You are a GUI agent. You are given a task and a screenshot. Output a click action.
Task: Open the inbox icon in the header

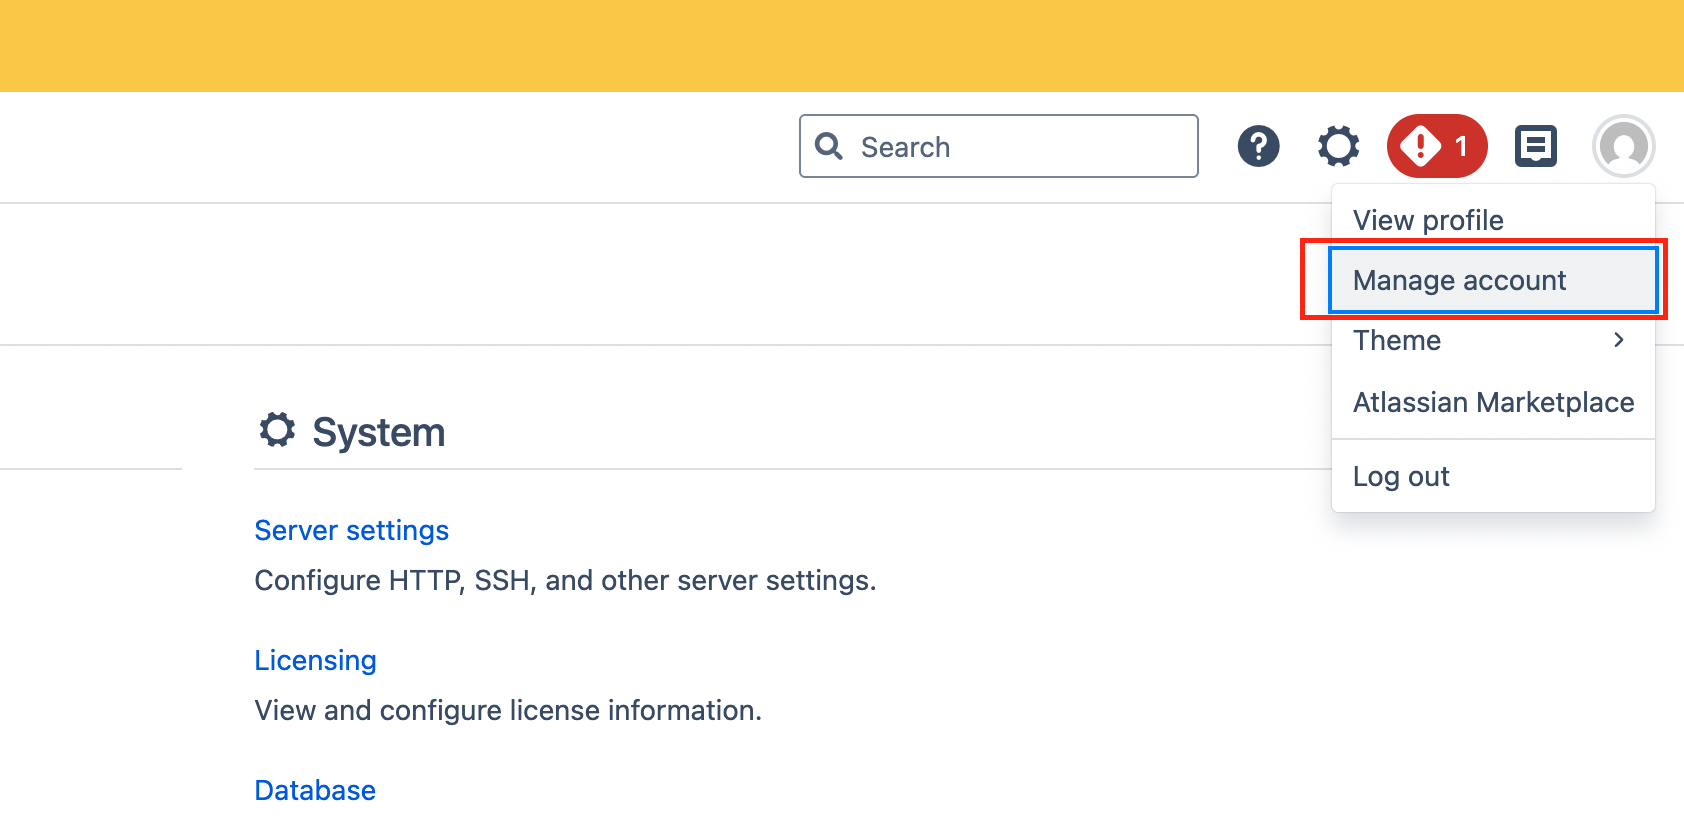point(1536,146)
